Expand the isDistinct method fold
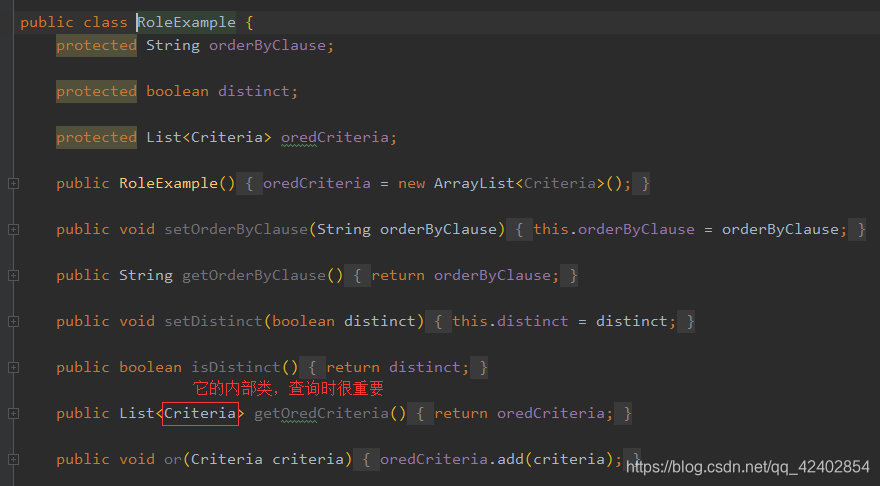This screenshot has height=486, width=880. pos(13,368)
